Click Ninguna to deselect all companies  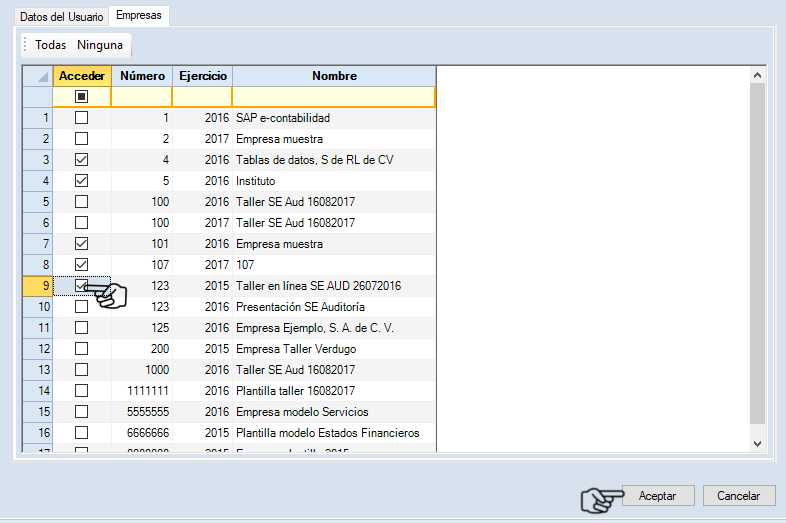coord(100,45)
